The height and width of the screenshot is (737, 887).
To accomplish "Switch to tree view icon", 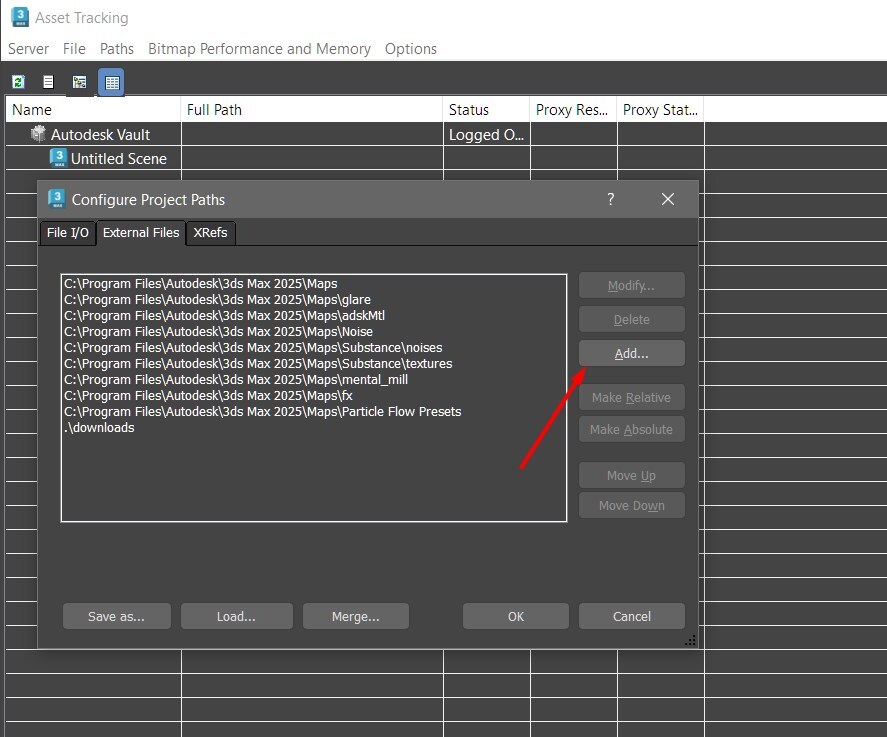I will [79, 82].
